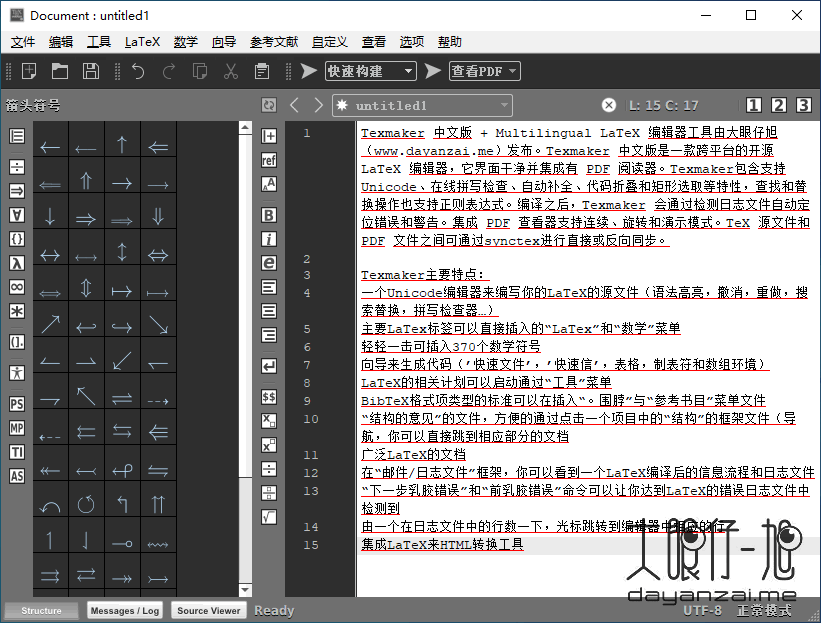Save the document with the floppy disk icon
Screen dimensions: 821x623
click(91, 71)
